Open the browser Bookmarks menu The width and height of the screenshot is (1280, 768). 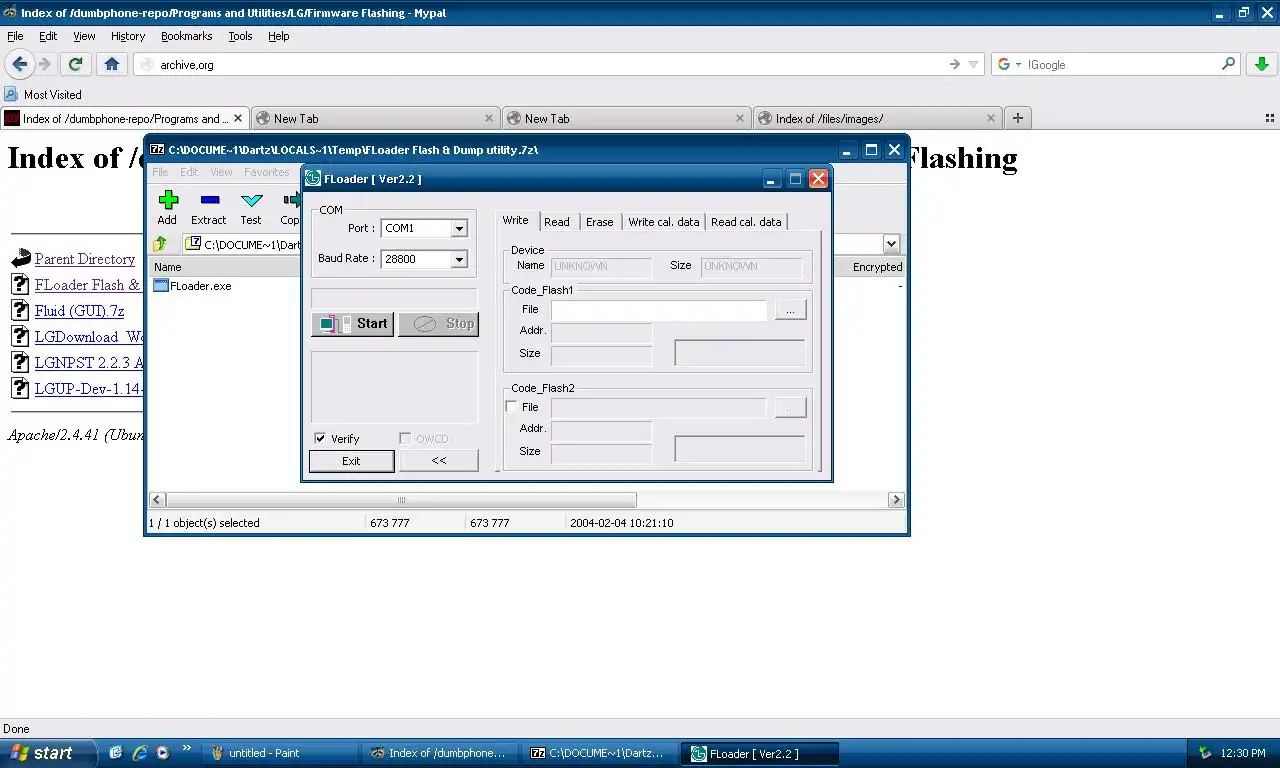186,36
